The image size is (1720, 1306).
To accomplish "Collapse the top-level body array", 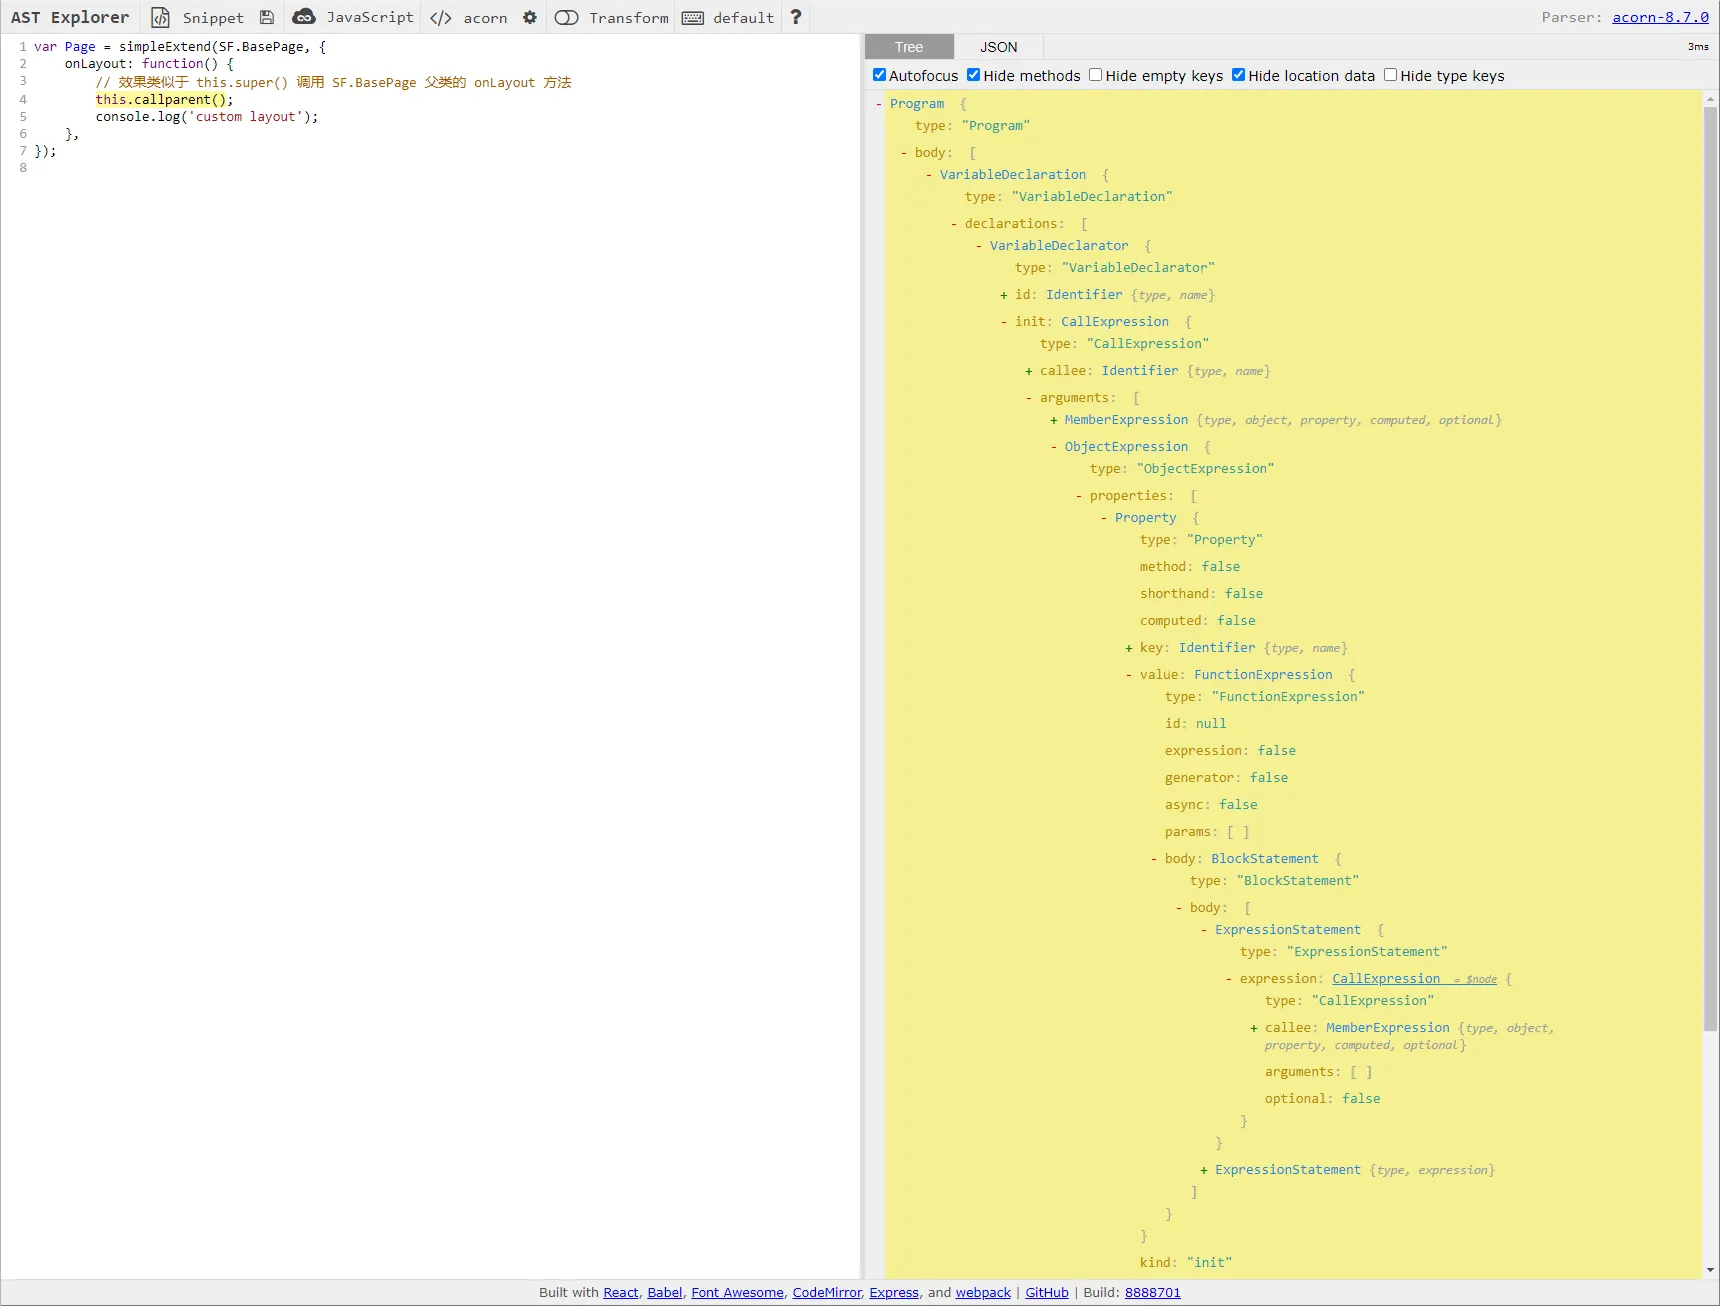I will coord(904,153).
